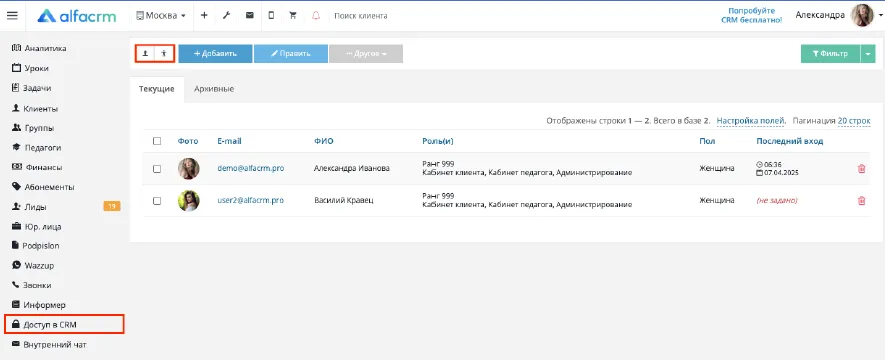Click the Александра Иванова name cell

click(x=352, y=168)
